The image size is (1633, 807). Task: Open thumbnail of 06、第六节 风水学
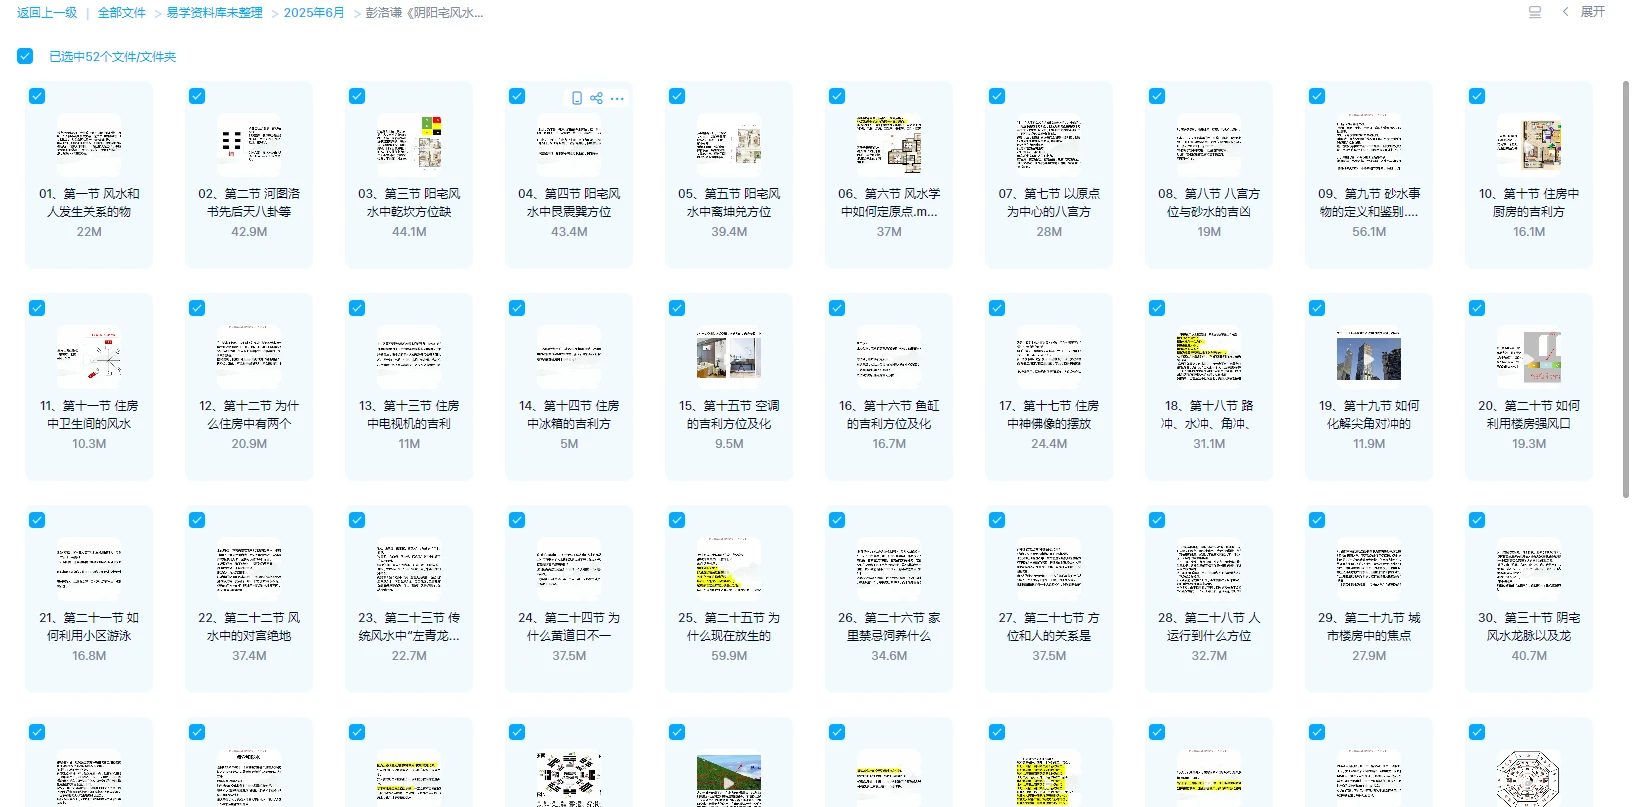point(889,145)
